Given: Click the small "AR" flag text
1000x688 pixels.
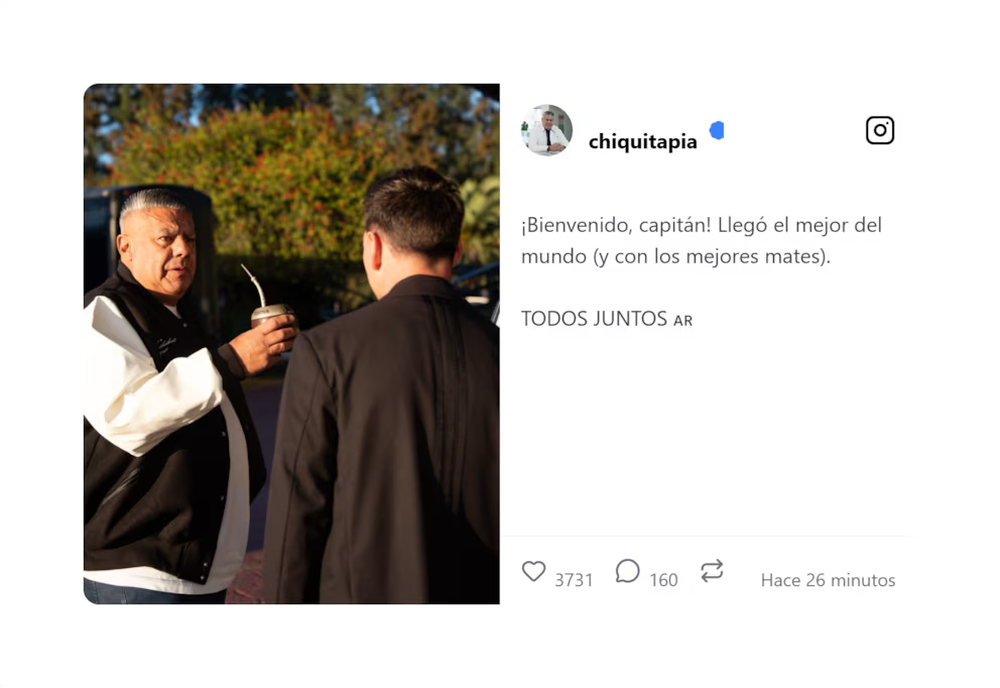Looking at the screenshot, I should [x=683, y=321].
